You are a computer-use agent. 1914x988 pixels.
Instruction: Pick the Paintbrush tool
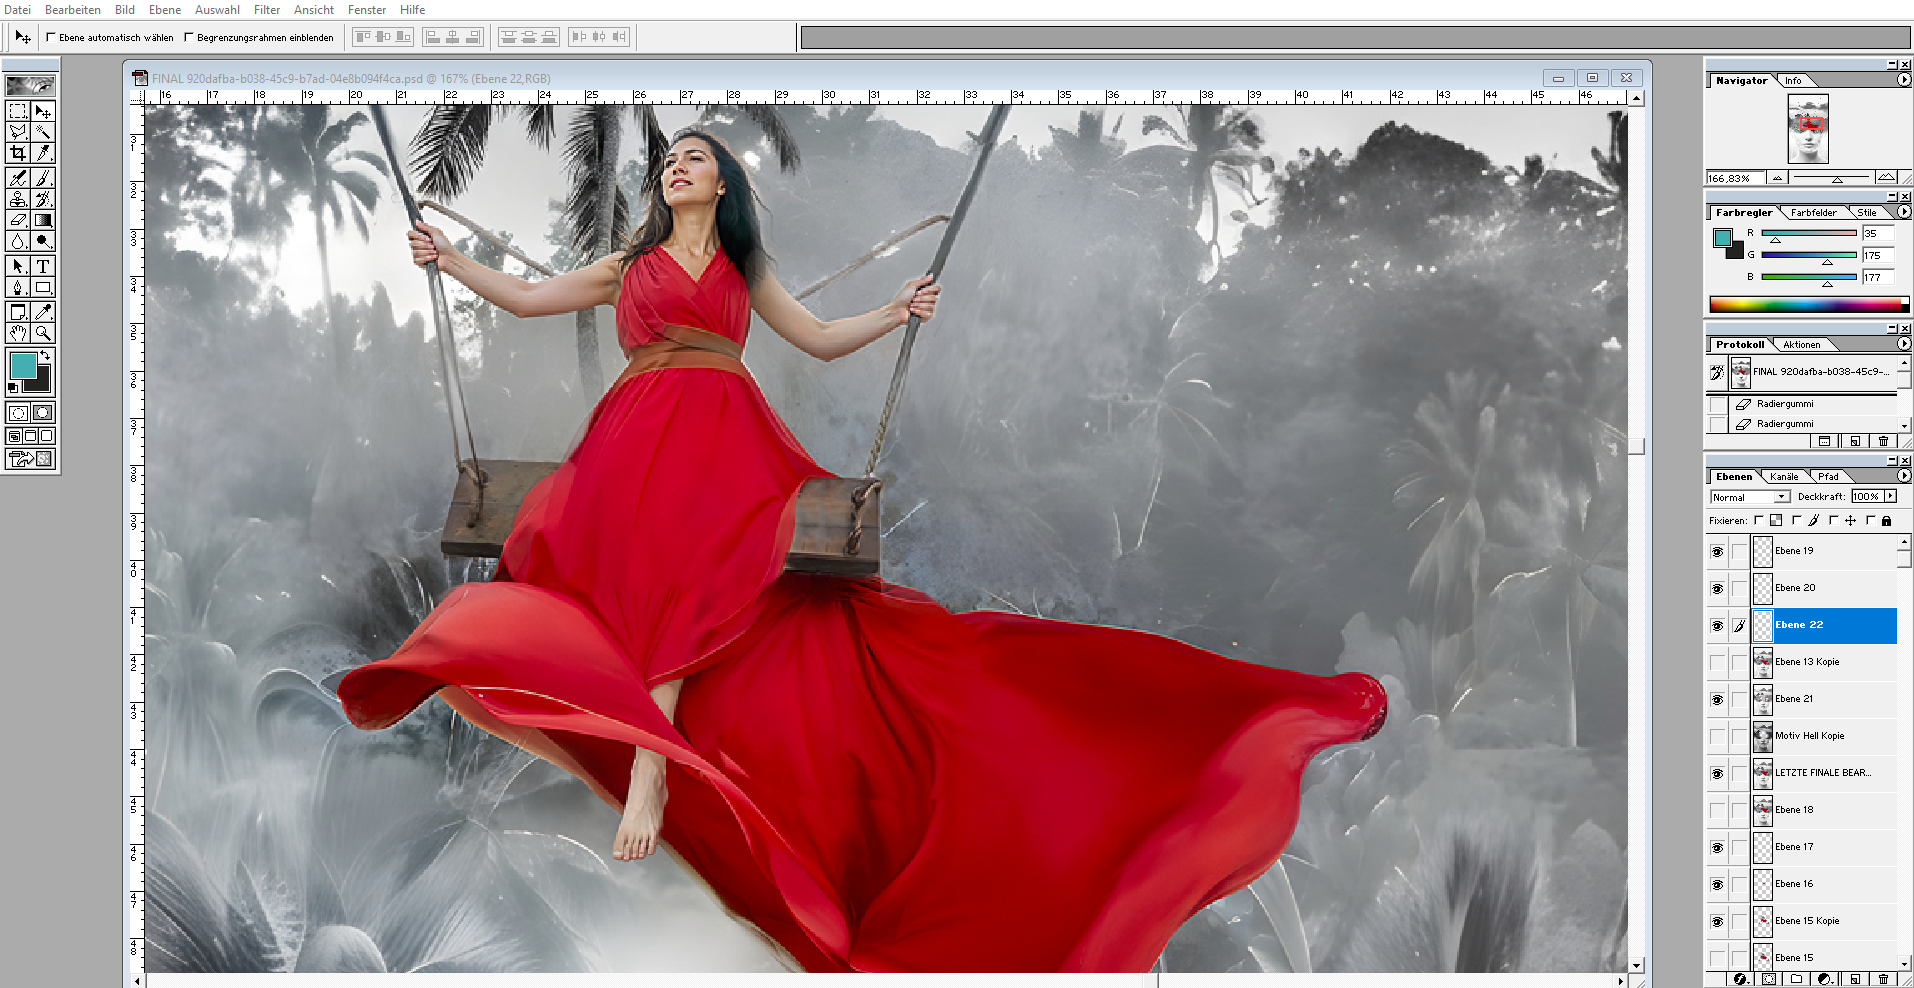pyautogui.click(x=43, y=178)
